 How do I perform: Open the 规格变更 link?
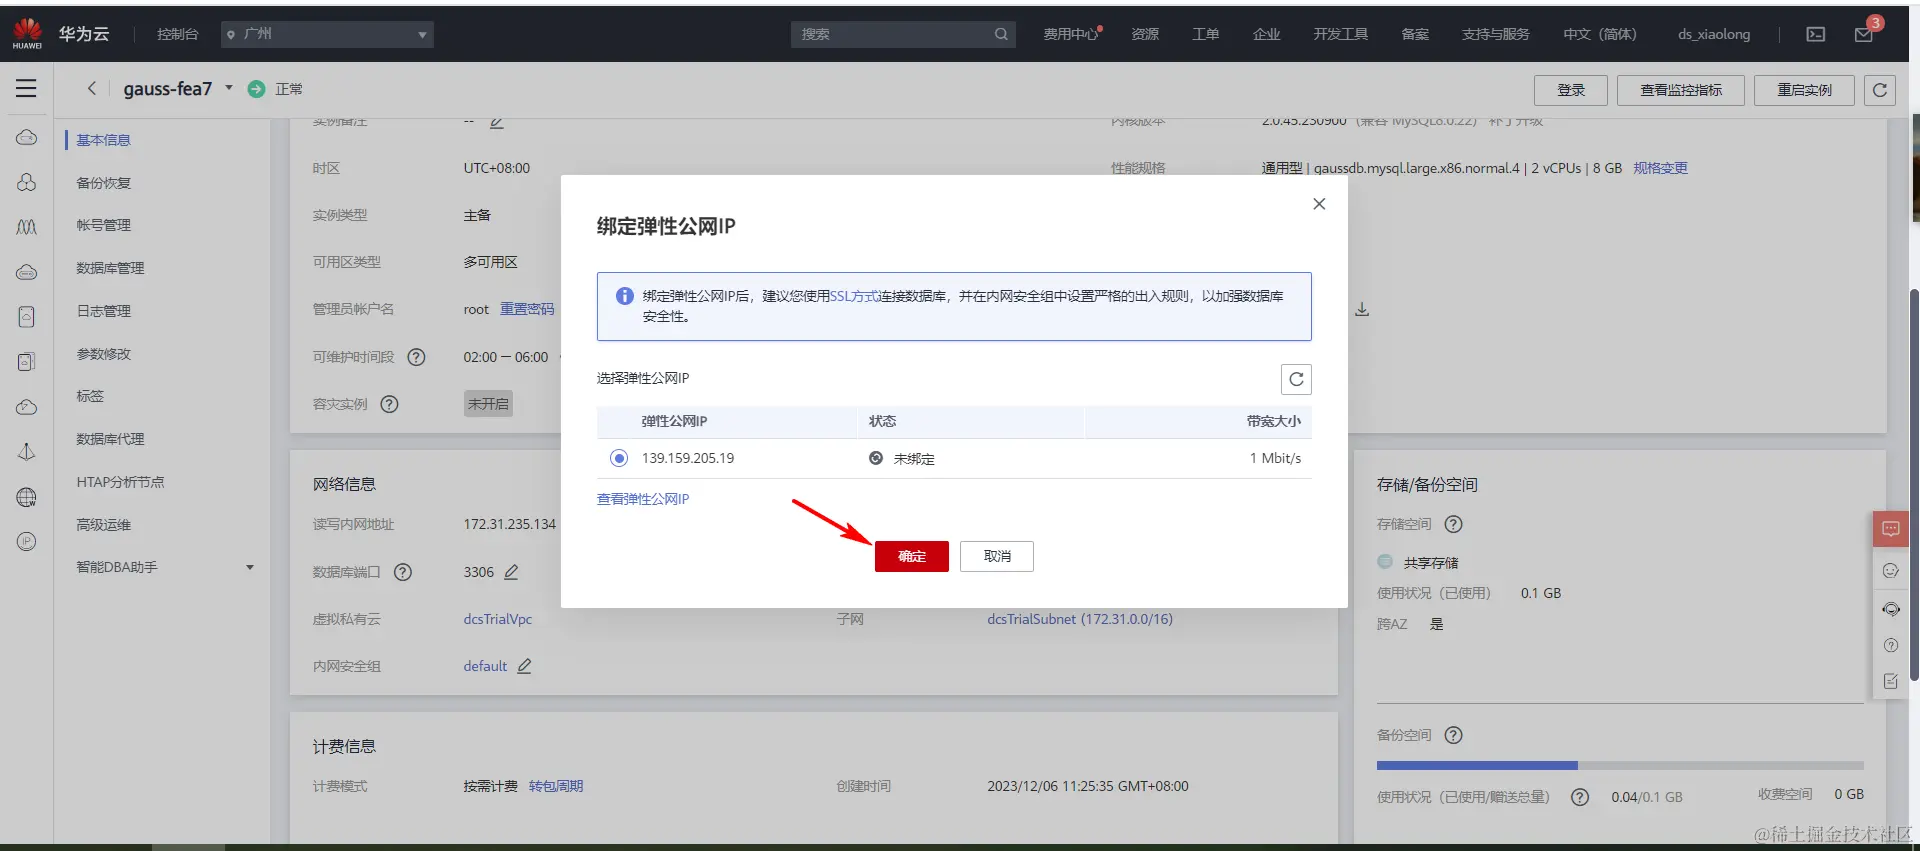point(1660,168)
